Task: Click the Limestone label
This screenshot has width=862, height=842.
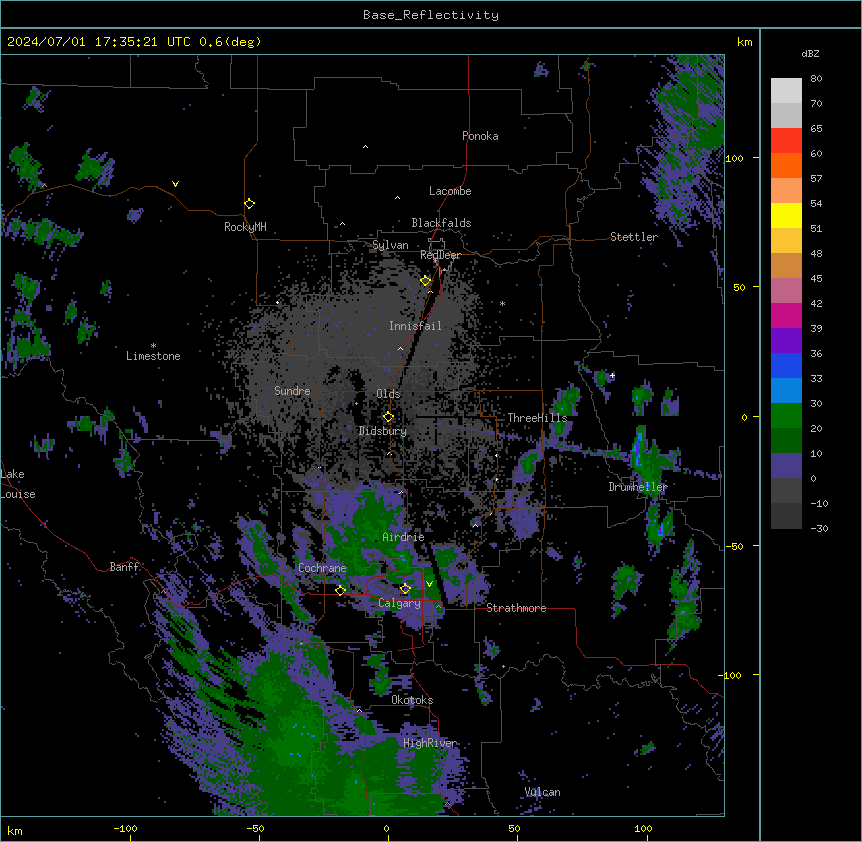Action: click(x=153, y=356)
